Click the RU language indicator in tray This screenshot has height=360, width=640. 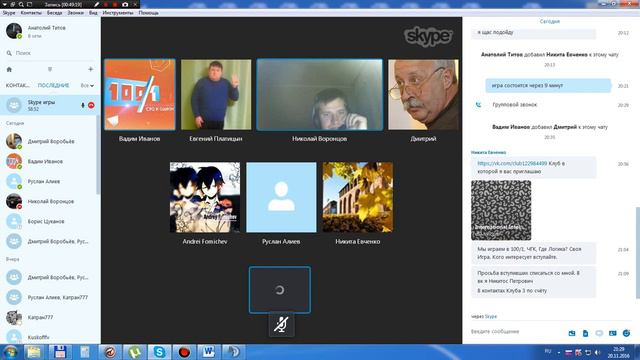coord(548,351)
